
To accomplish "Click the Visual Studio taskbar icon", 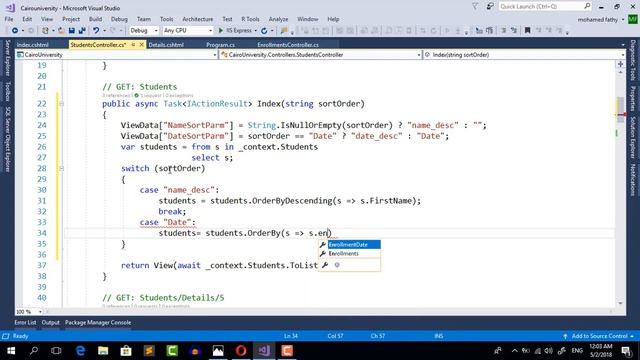I will (264, 351).
